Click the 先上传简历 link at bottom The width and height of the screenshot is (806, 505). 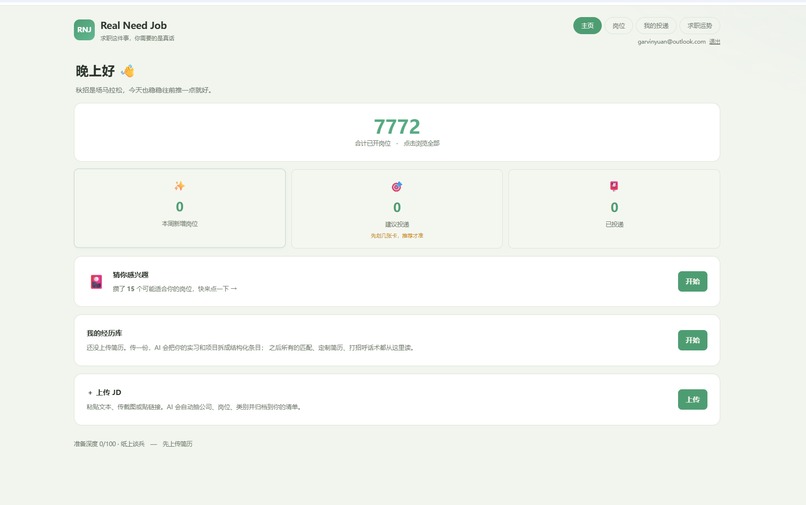point(177,444)
